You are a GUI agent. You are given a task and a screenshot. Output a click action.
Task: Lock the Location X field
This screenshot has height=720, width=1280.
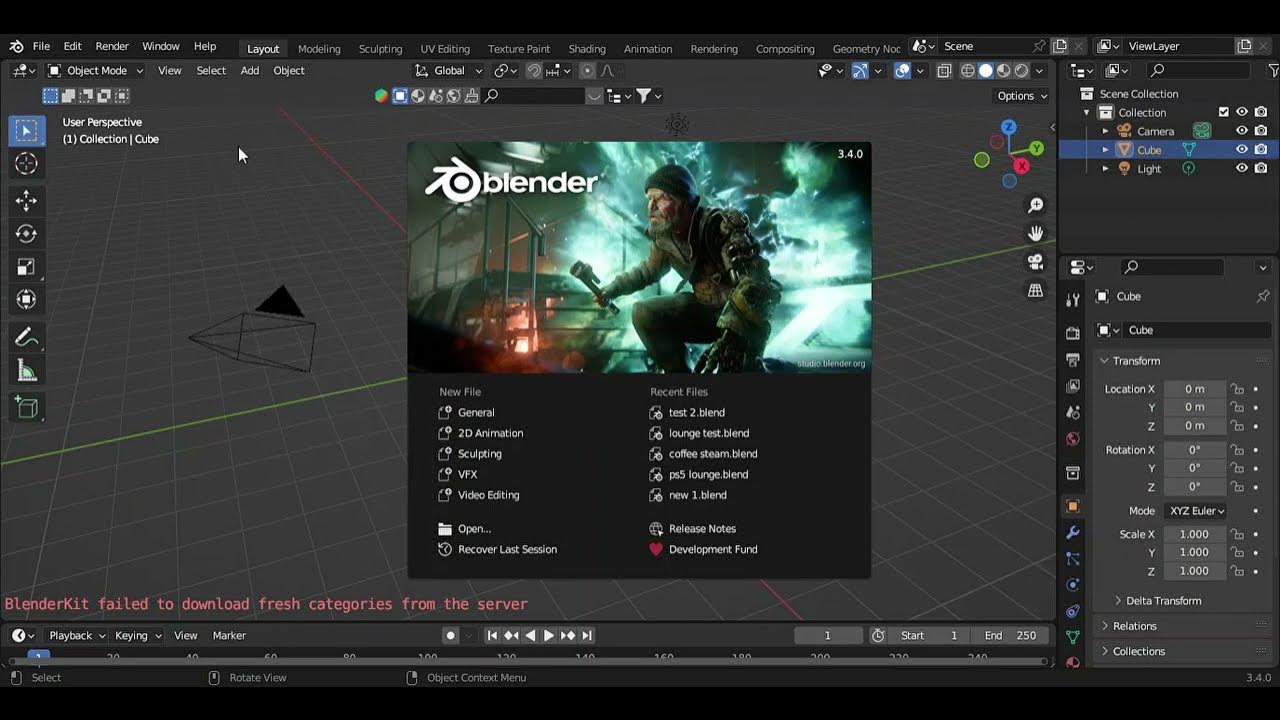tap(1237, 389)
